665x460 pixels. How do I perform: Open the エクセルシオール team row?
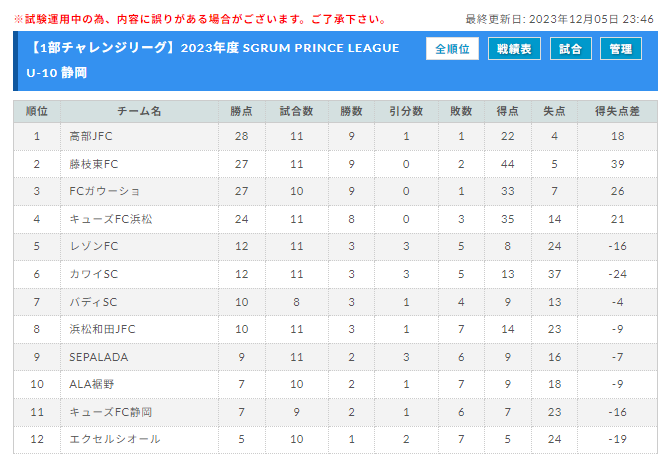point(335,440)
